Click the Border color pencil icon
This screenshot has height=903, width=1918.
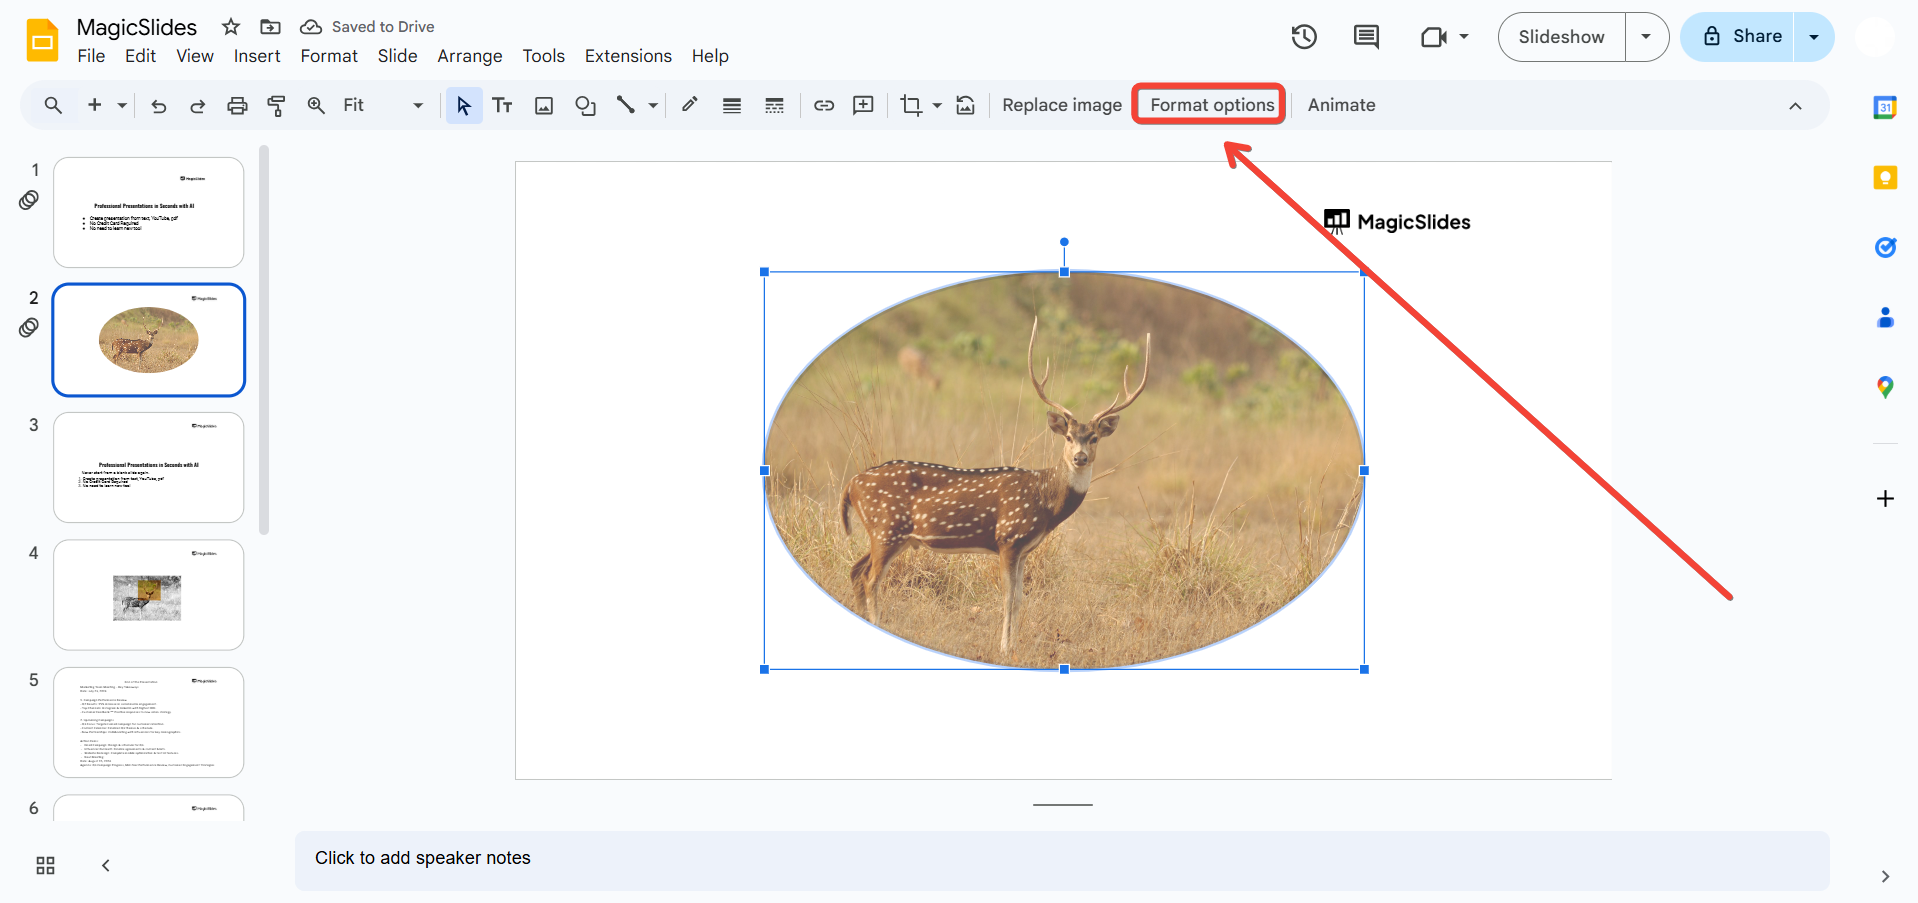[x=690, y=105]
